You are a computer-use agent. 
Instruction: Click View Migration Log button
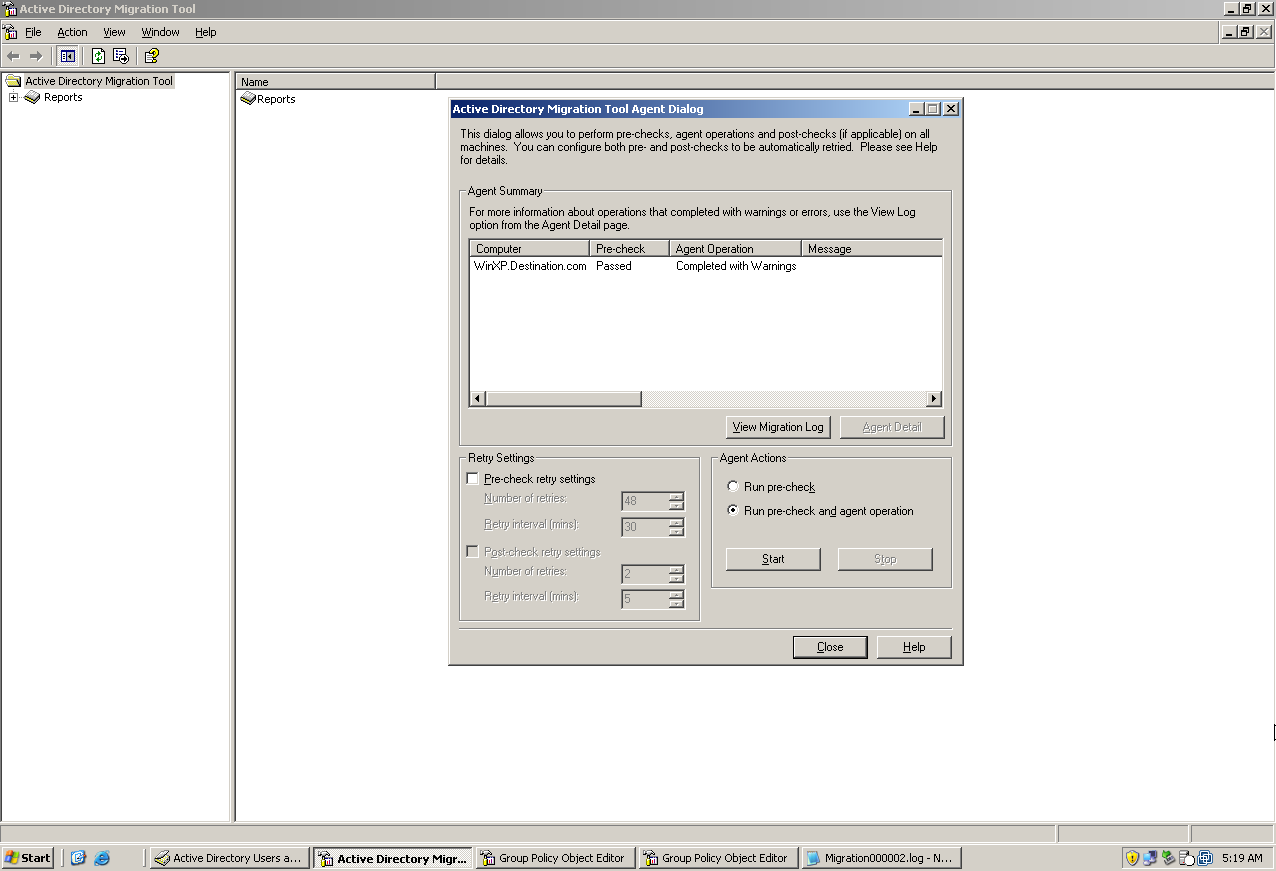click(778, 427)
